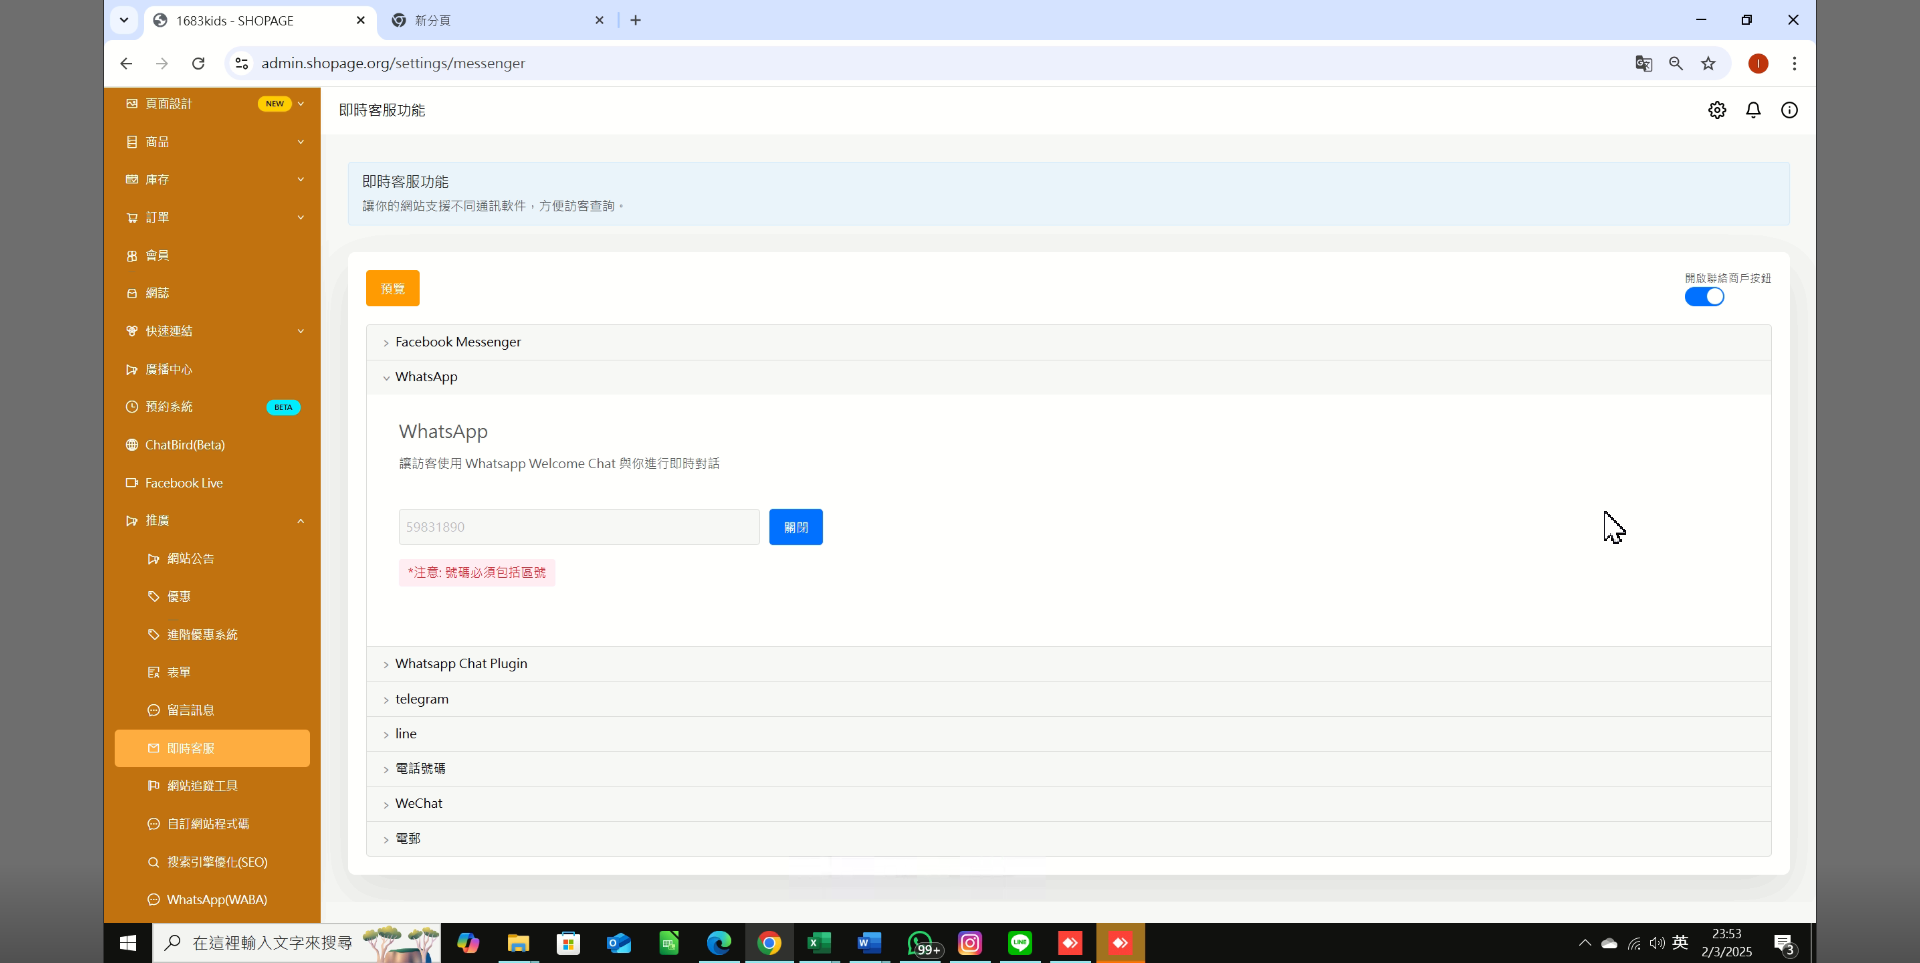The height and width of the screenshot is (963, 1920).
Task: Expand the 電話號碼 section
Action: tap(1068, 769)
